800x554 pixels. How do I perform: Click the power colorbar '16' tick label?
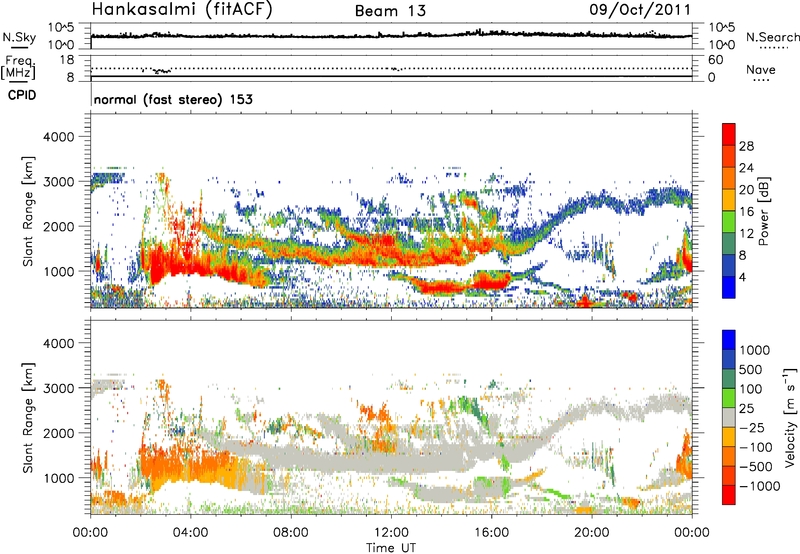[746, 212]
